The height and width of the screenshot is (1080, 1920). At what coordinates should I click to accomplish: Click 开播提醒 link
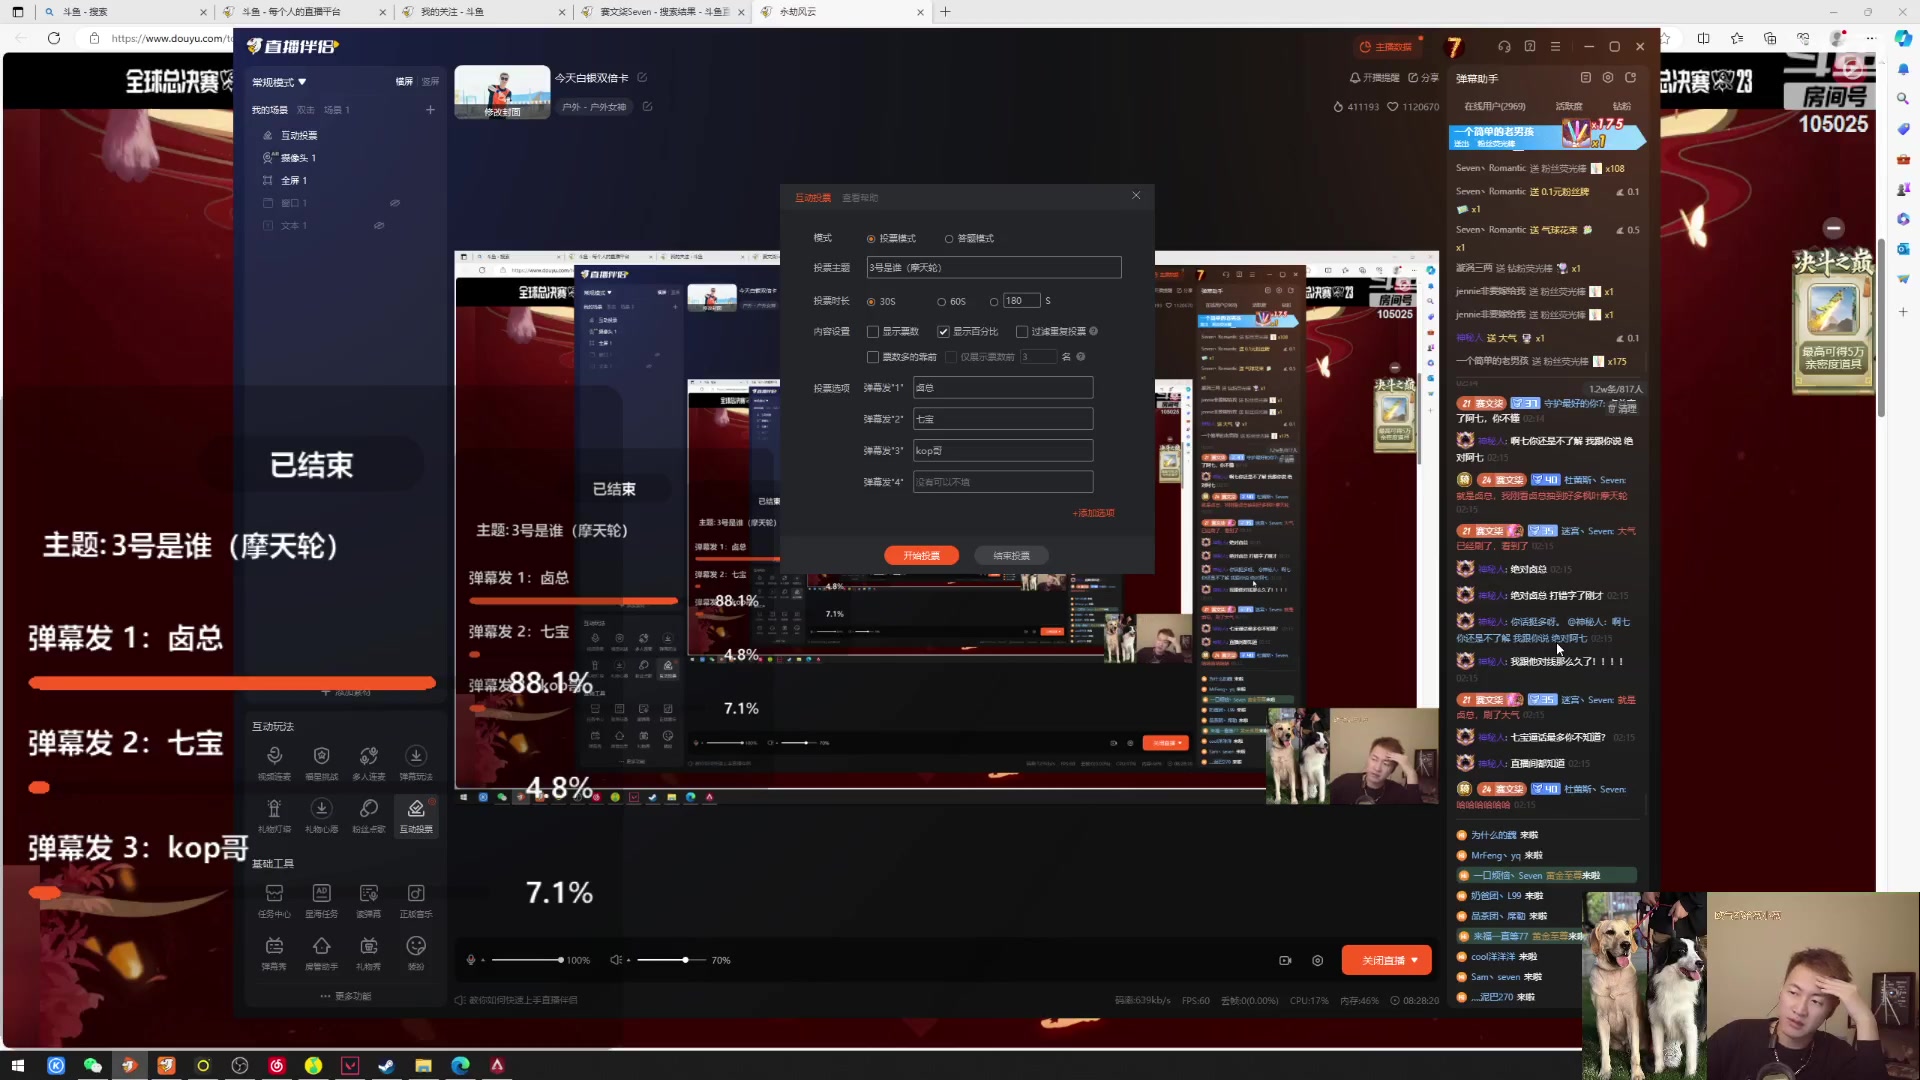tap(1374, 78)
